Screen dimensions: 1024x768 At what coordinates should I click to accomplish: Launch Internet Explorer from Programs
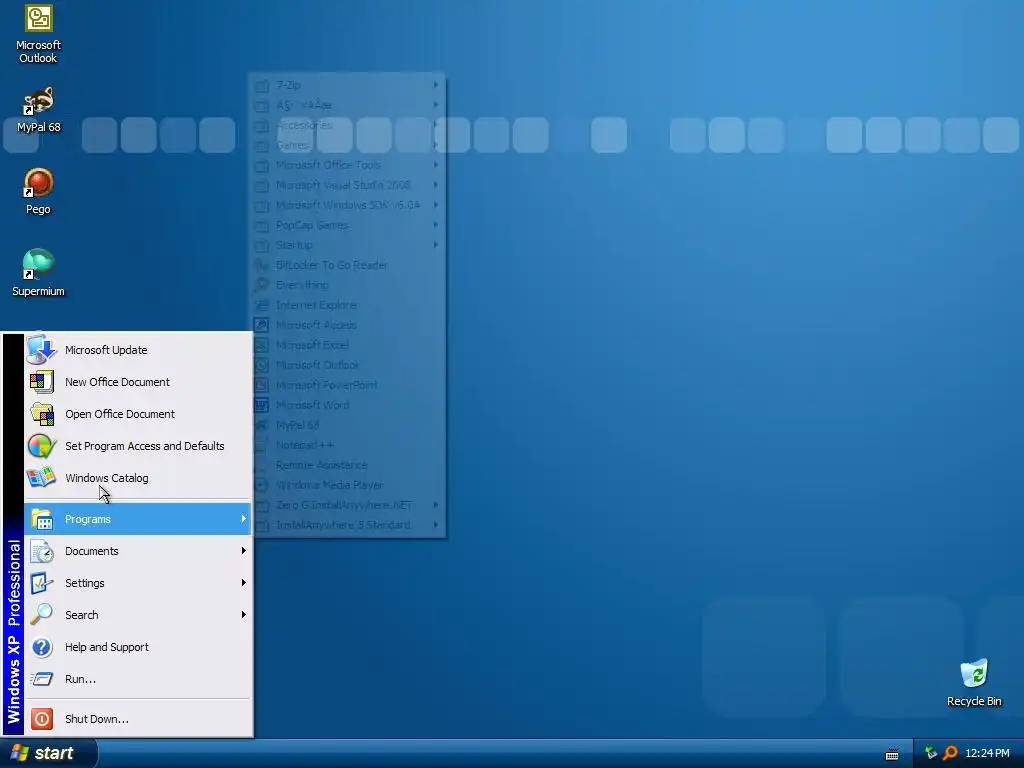click(x=348, y=305)
